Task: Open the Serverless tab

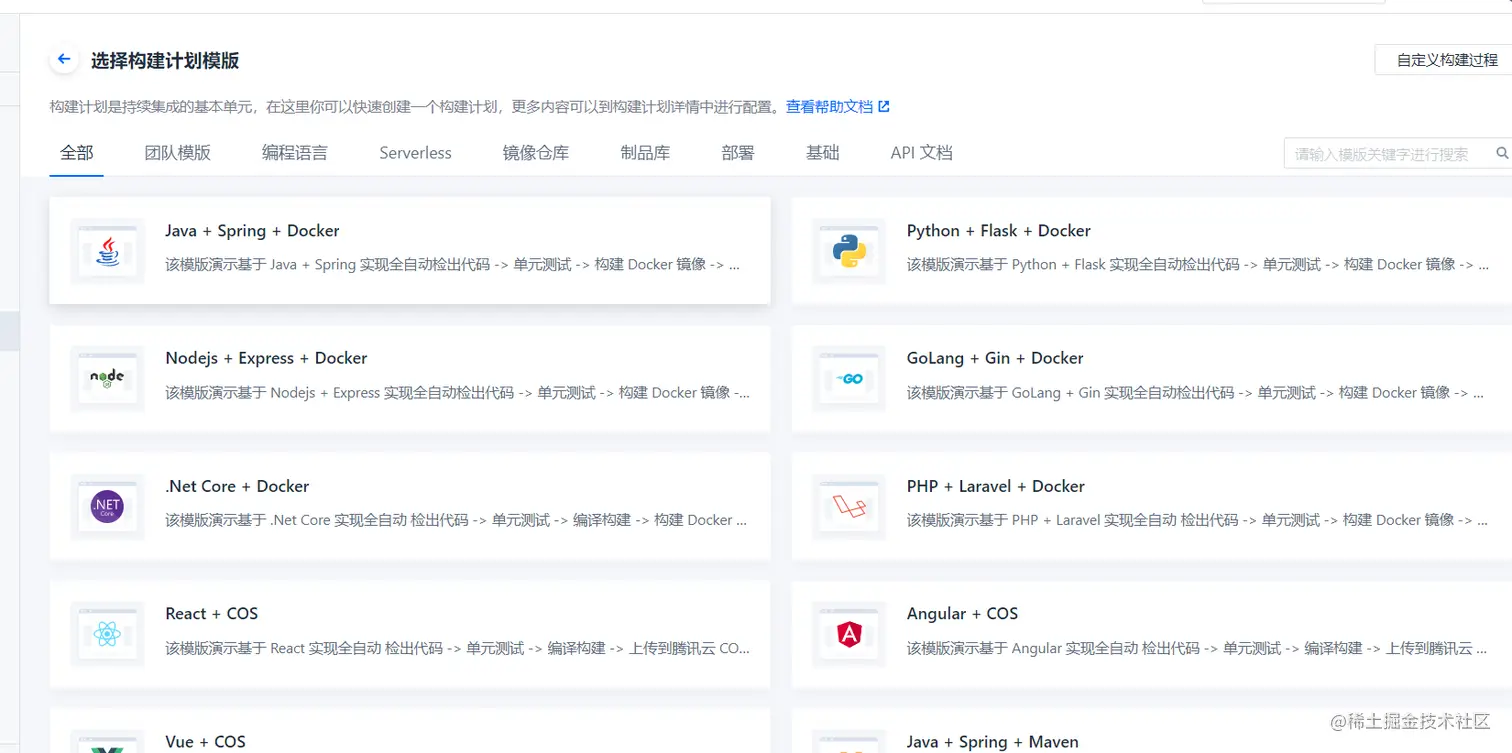Action: tap(415, 153)
